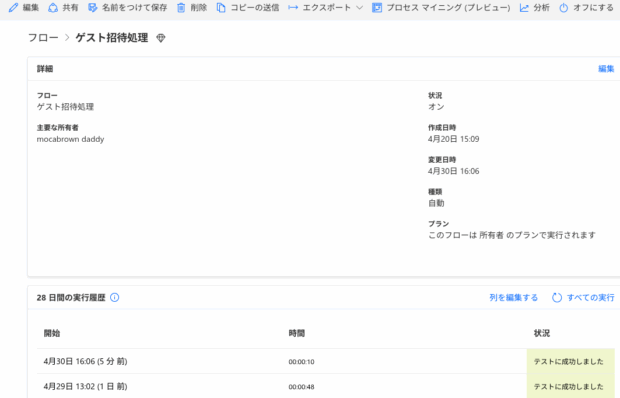Click the Save As (名前をつけて保存) icon
This screenshot has height=398, width=620.
(x=93, y=8)
